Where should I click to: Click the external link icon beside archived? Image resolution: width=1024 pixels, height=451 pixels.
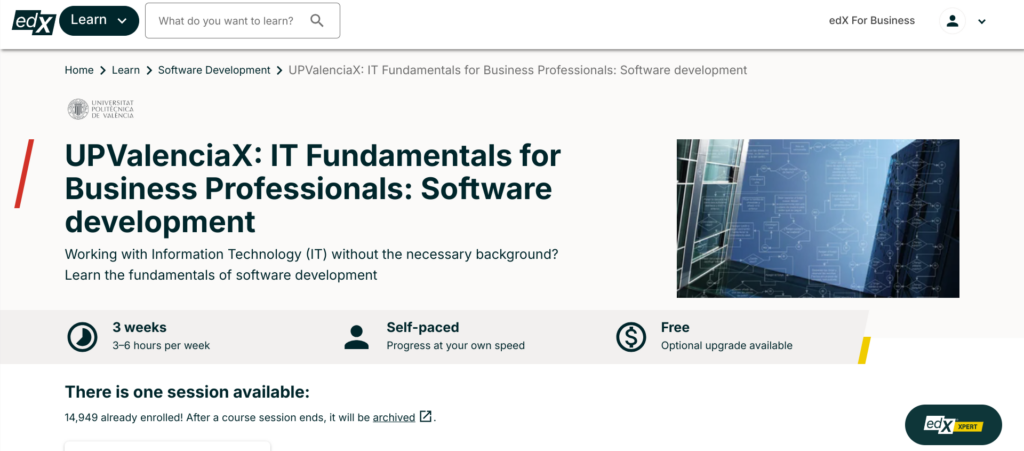426,417
